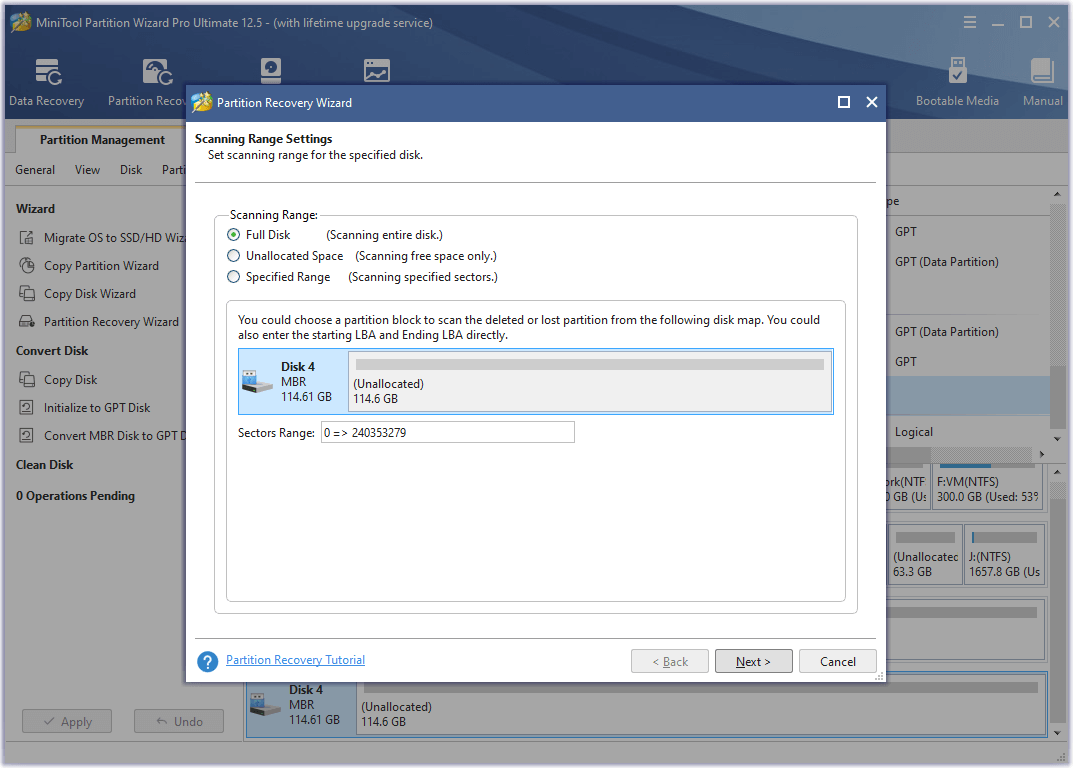Click the Copy Disk Wizard icon
The height and width of the screenshot is (768, 1073).
[26, 294]
